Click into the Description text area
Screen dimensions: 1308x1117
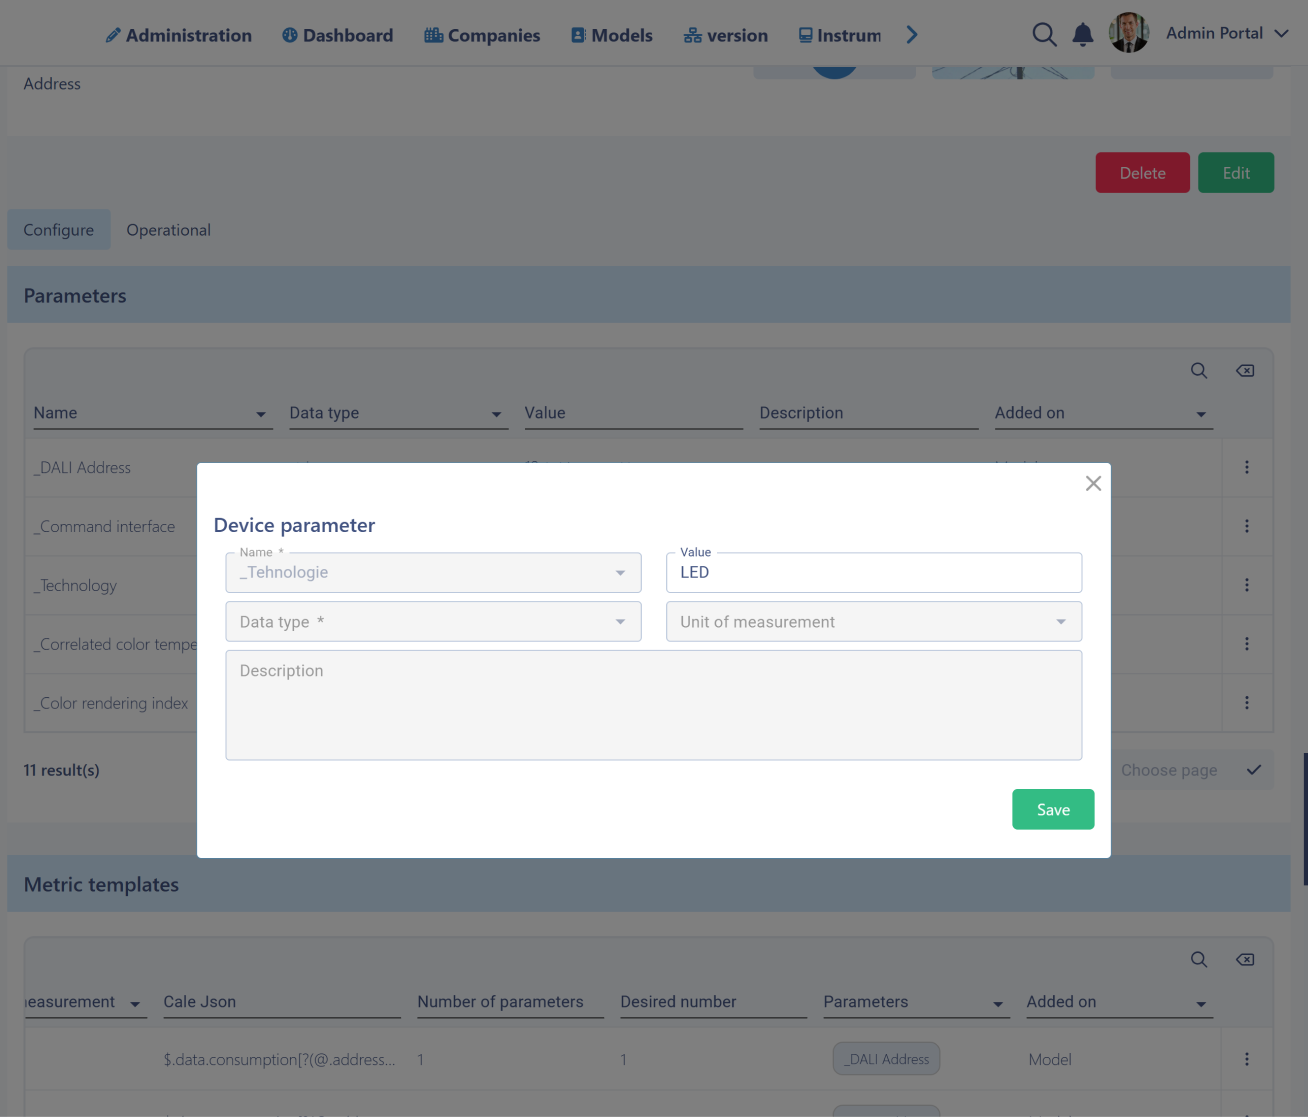coord(653,705)
